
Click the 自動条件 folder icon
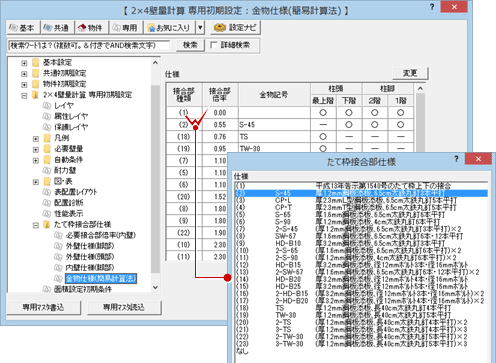(x=47, y=160)
